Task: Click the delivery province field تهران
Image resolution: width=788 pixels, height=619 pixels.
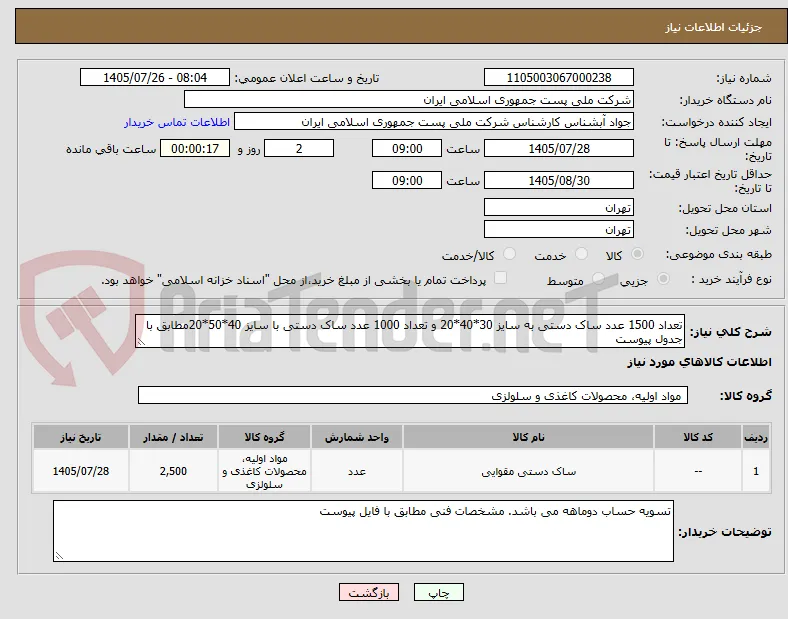Action: 559,208
